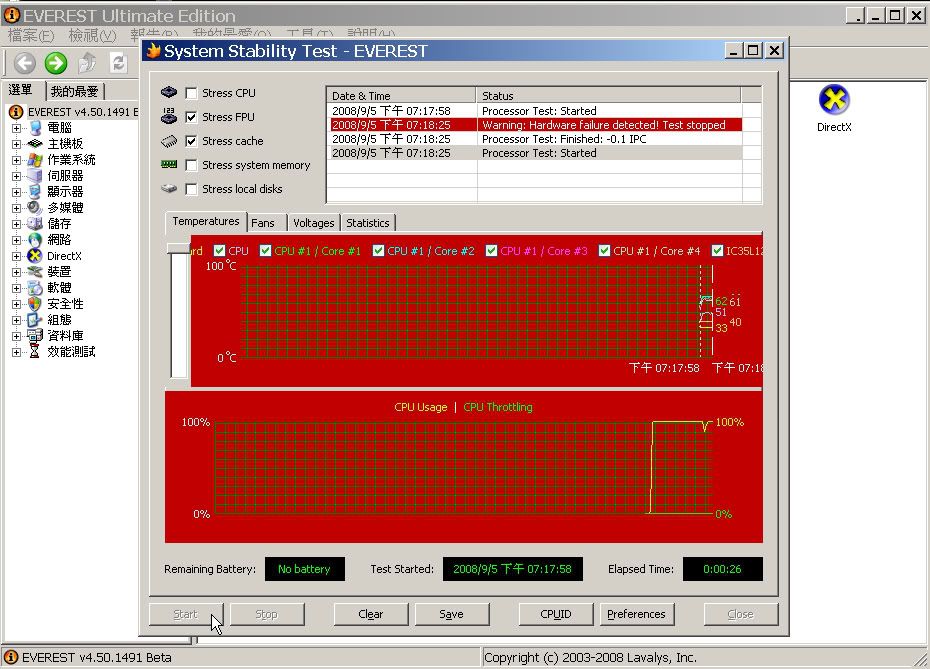This screenshot has height=669, width=930.
Task: Click the Save button
Action: click(x=451, y=614)
